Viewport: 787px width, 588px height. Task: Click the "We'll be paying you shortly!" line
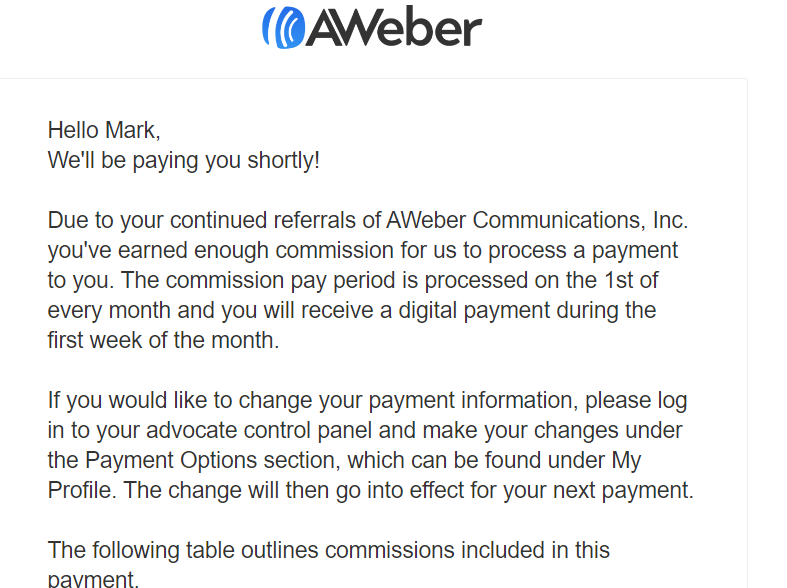point(184,160)
